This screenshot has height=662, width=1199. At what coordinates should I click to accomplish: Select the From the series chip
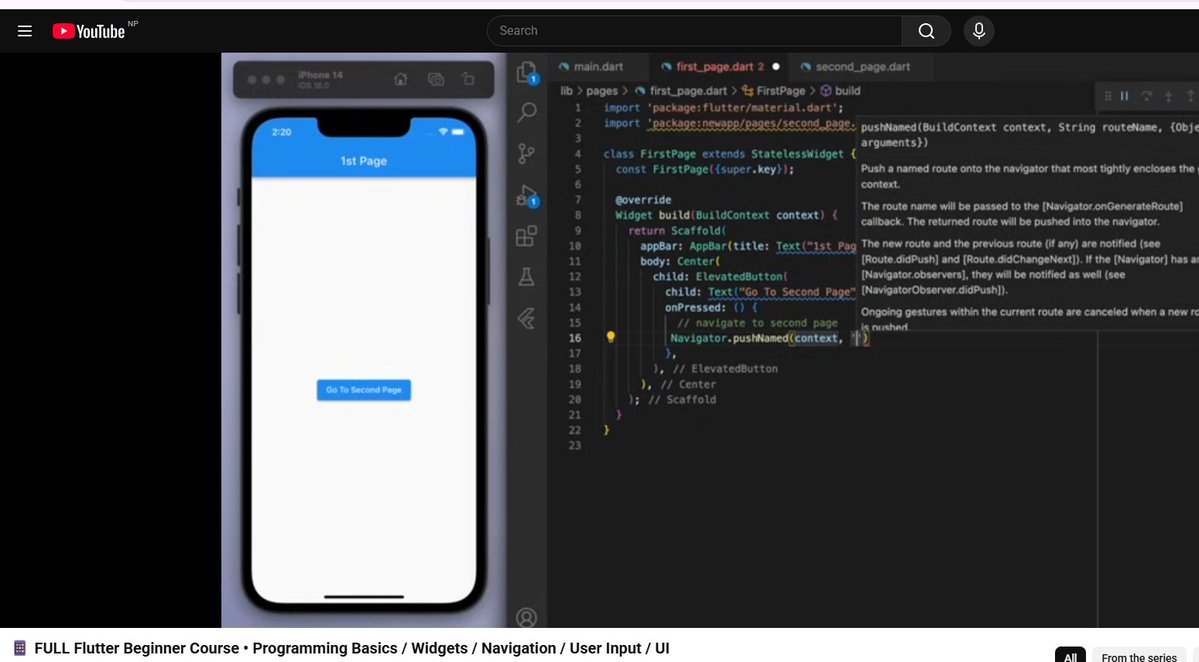[x=1139, y=656]
